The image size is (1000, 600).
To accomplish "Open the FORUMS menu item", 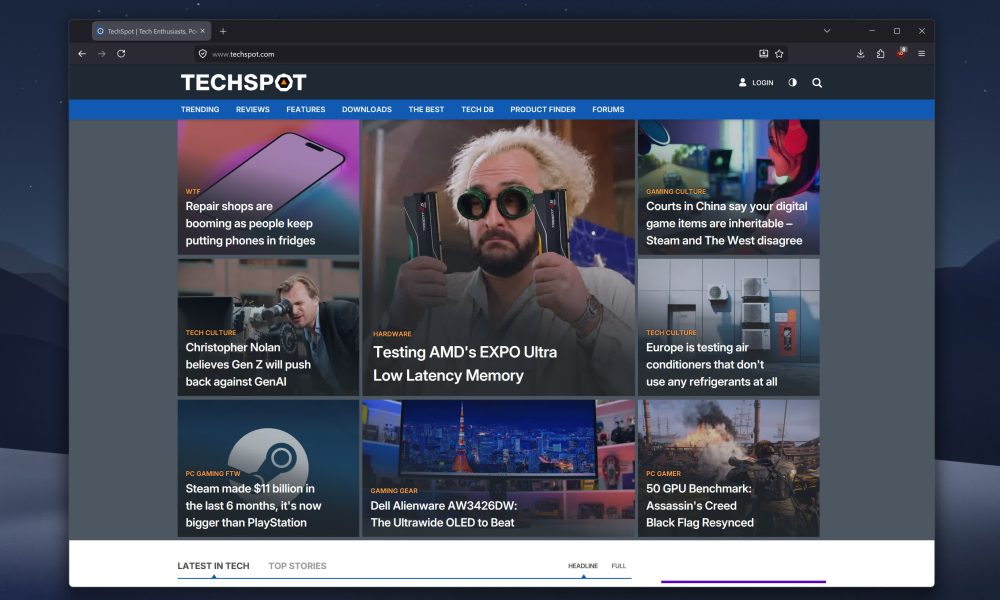I will click(x=608, y=110).
